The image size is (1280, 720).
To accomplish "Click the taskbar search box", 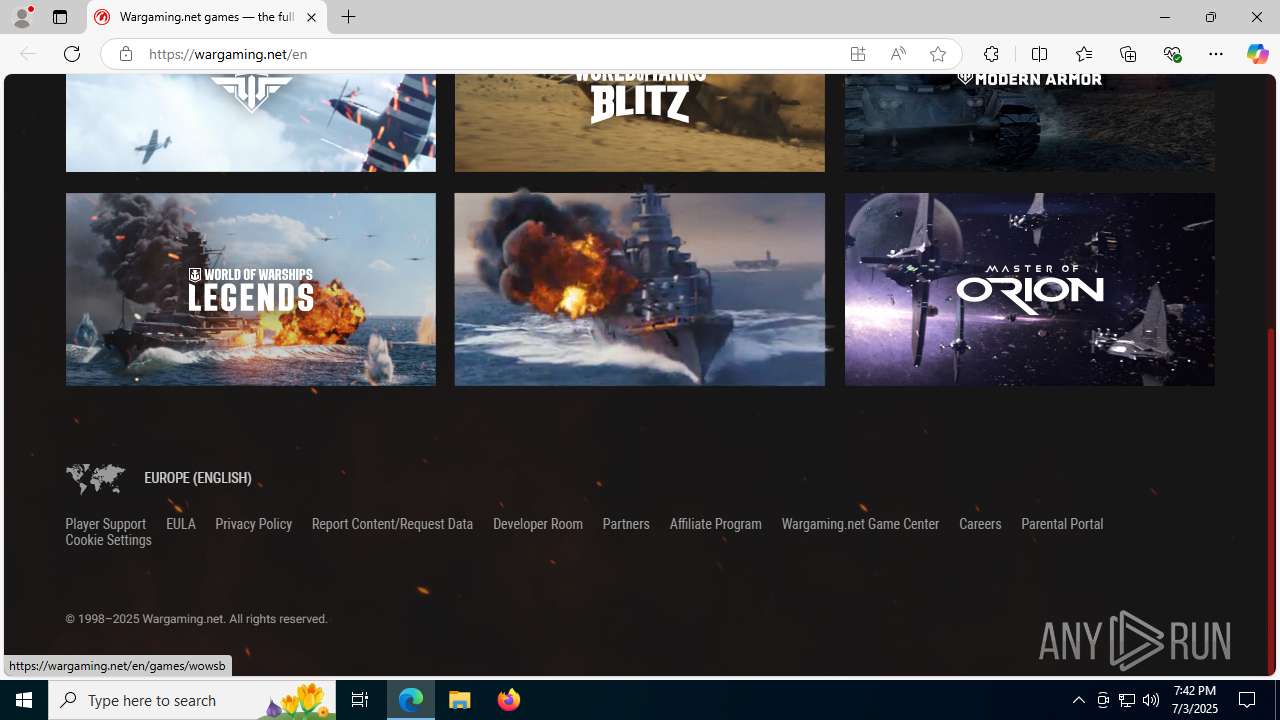I will (x=191, y=700).
